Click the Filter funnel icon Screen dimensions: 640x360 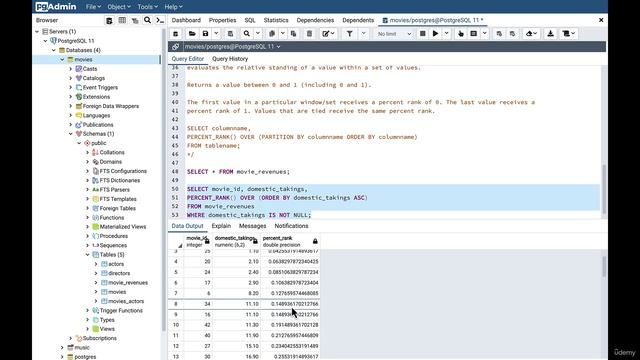pyautogui.click(x=350, y=34)
